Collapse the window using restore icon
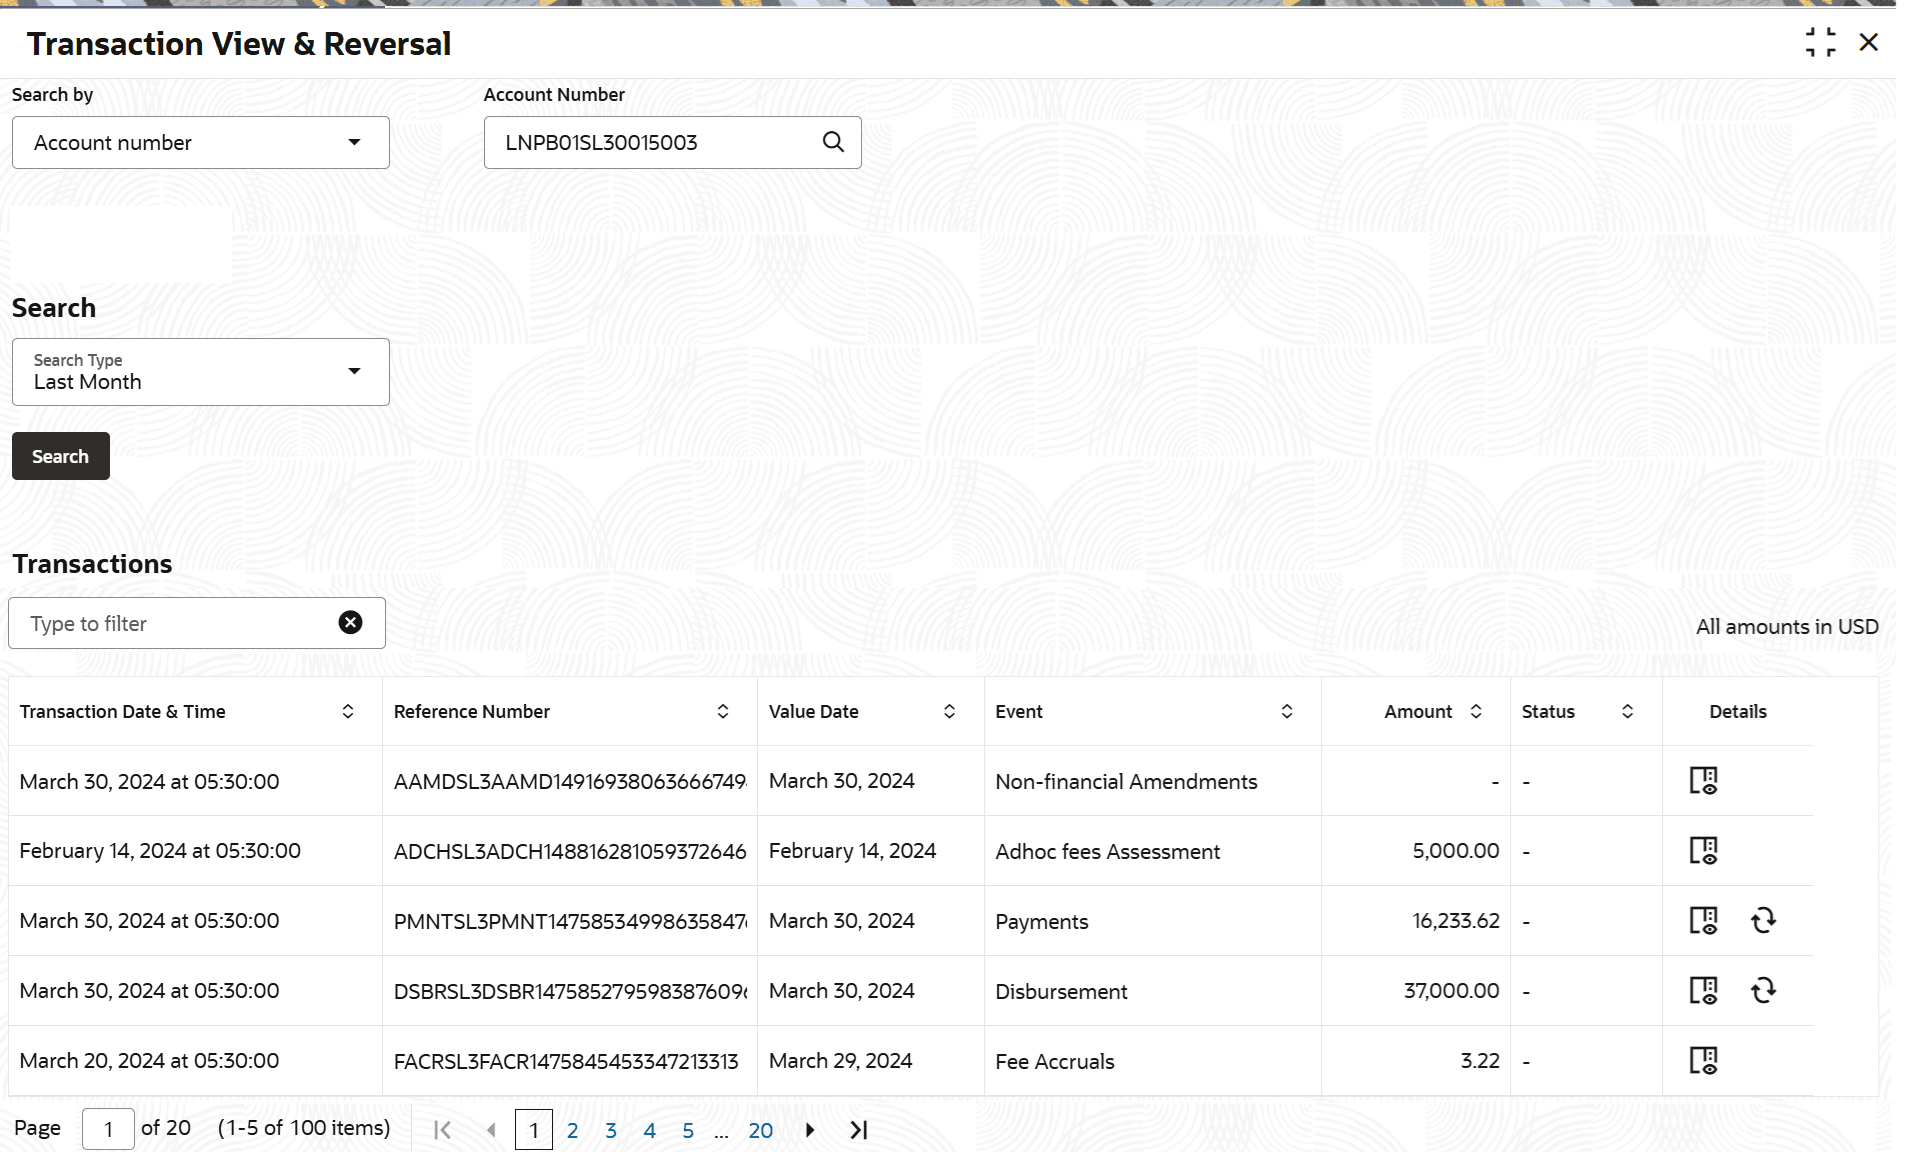The height and width of the screenshot is (1154, 1920). pos(1820,42)
